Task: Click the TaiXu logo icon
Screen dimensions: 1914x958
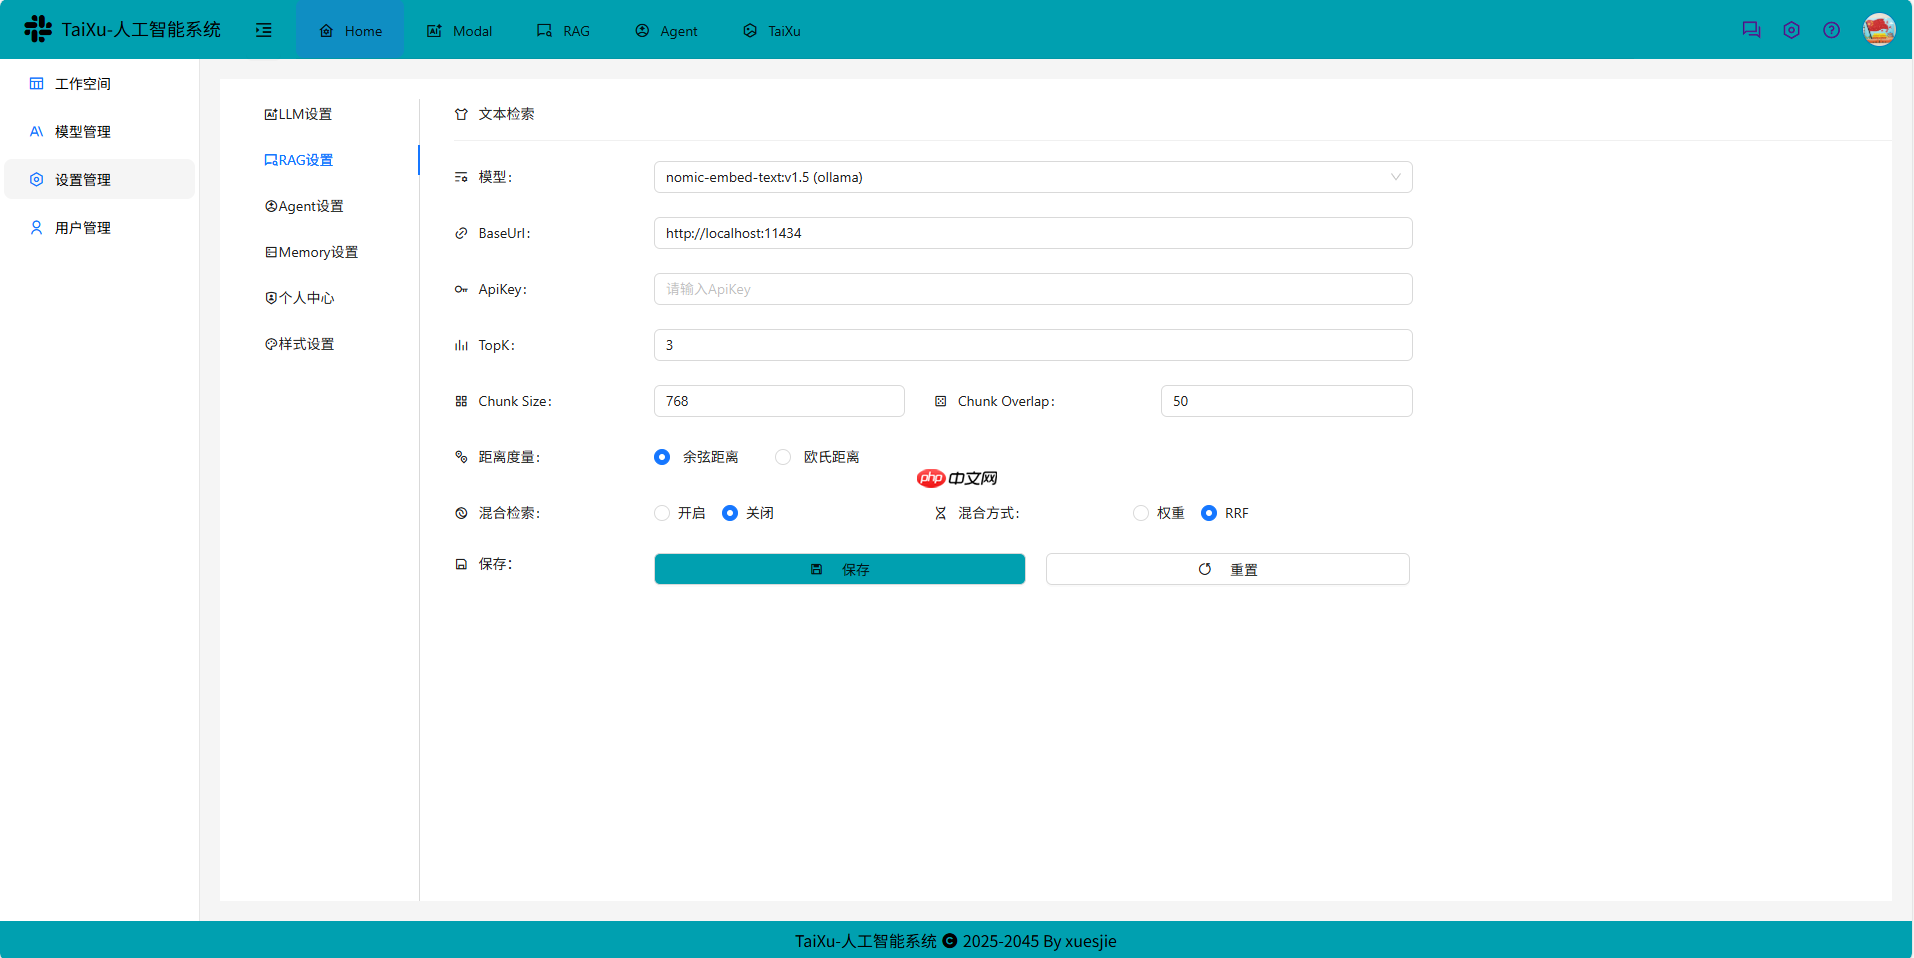Action: 36,29
